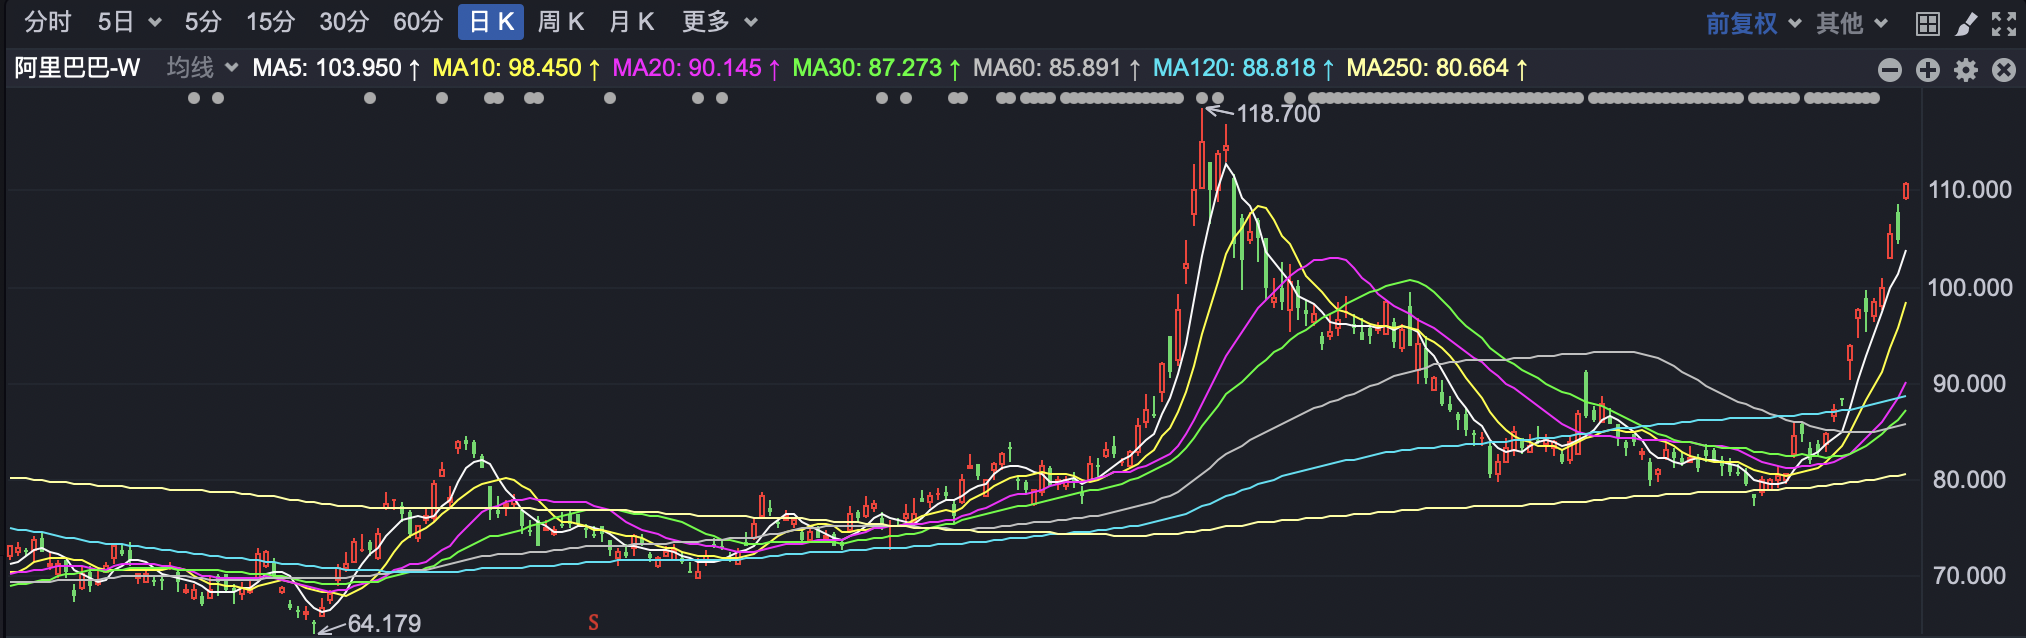Zoom out chart with minus icon

[x=1890, y=69]
